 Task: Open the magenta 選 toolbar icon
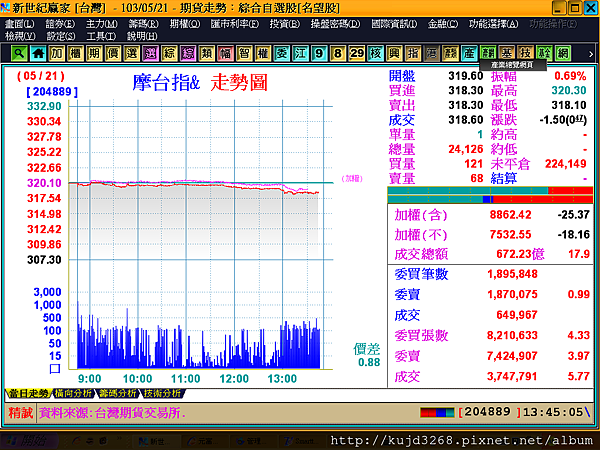click(150, 53)
